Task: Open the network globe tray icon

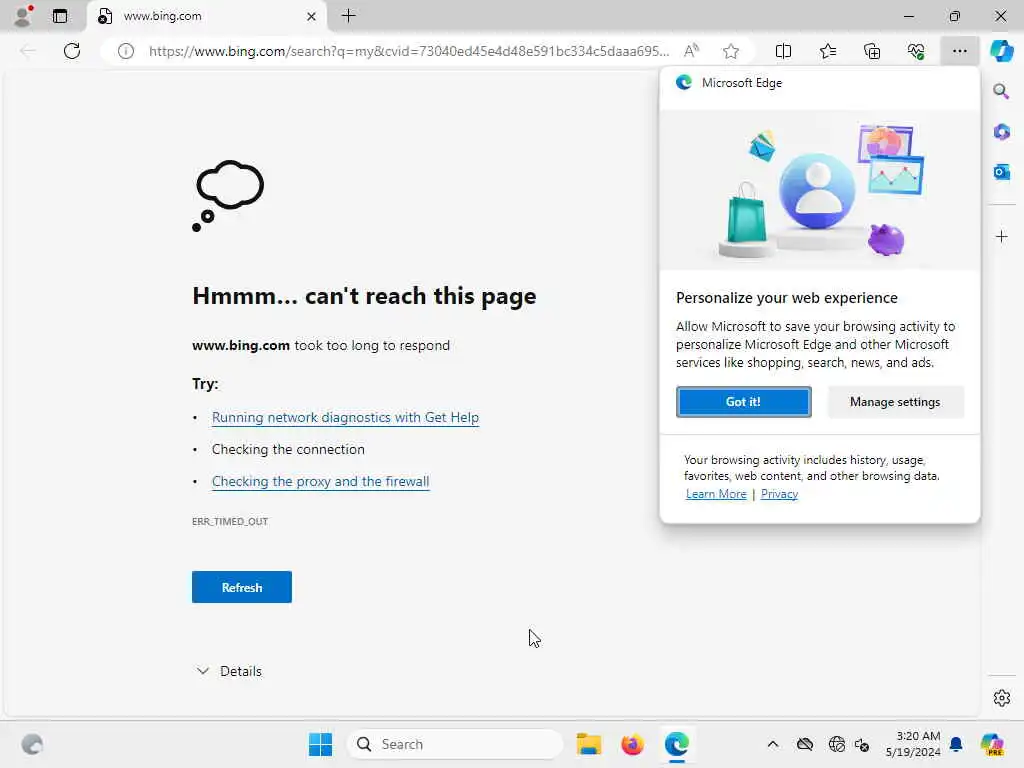Action: [836, 744]
